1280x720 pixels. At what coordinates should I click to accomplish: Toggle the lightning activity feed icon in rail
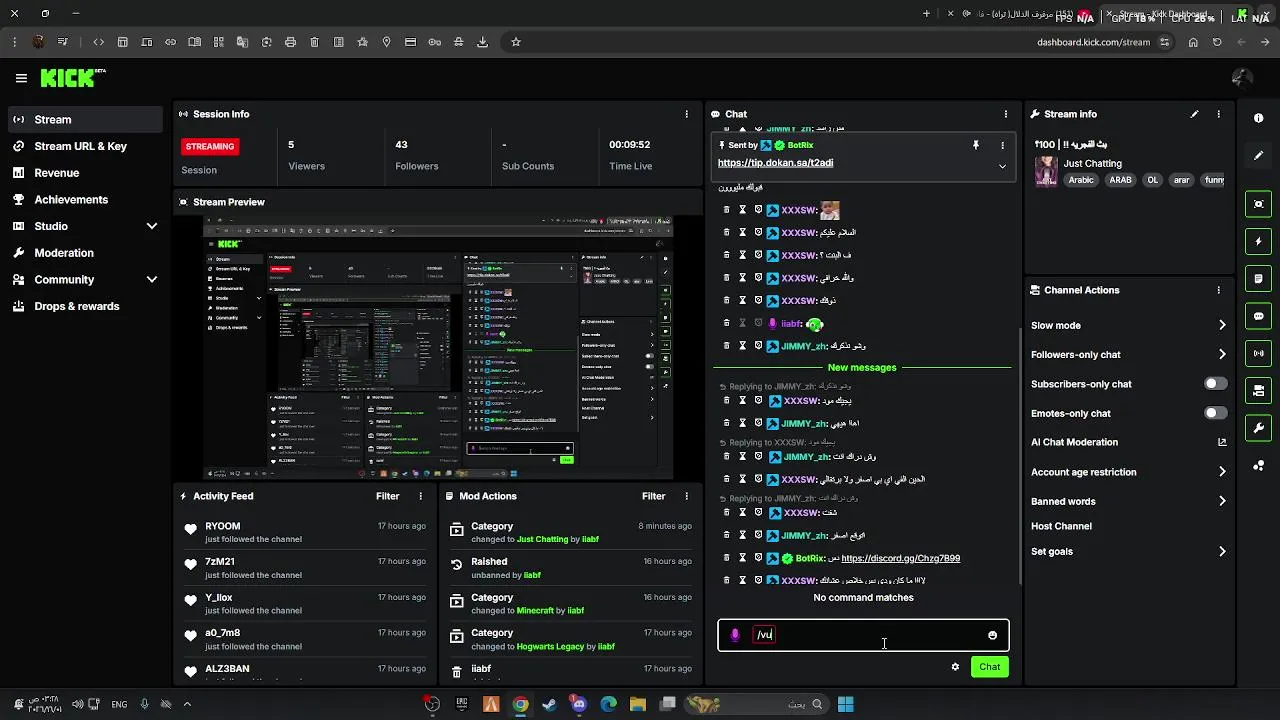(x=1258, y=241)
